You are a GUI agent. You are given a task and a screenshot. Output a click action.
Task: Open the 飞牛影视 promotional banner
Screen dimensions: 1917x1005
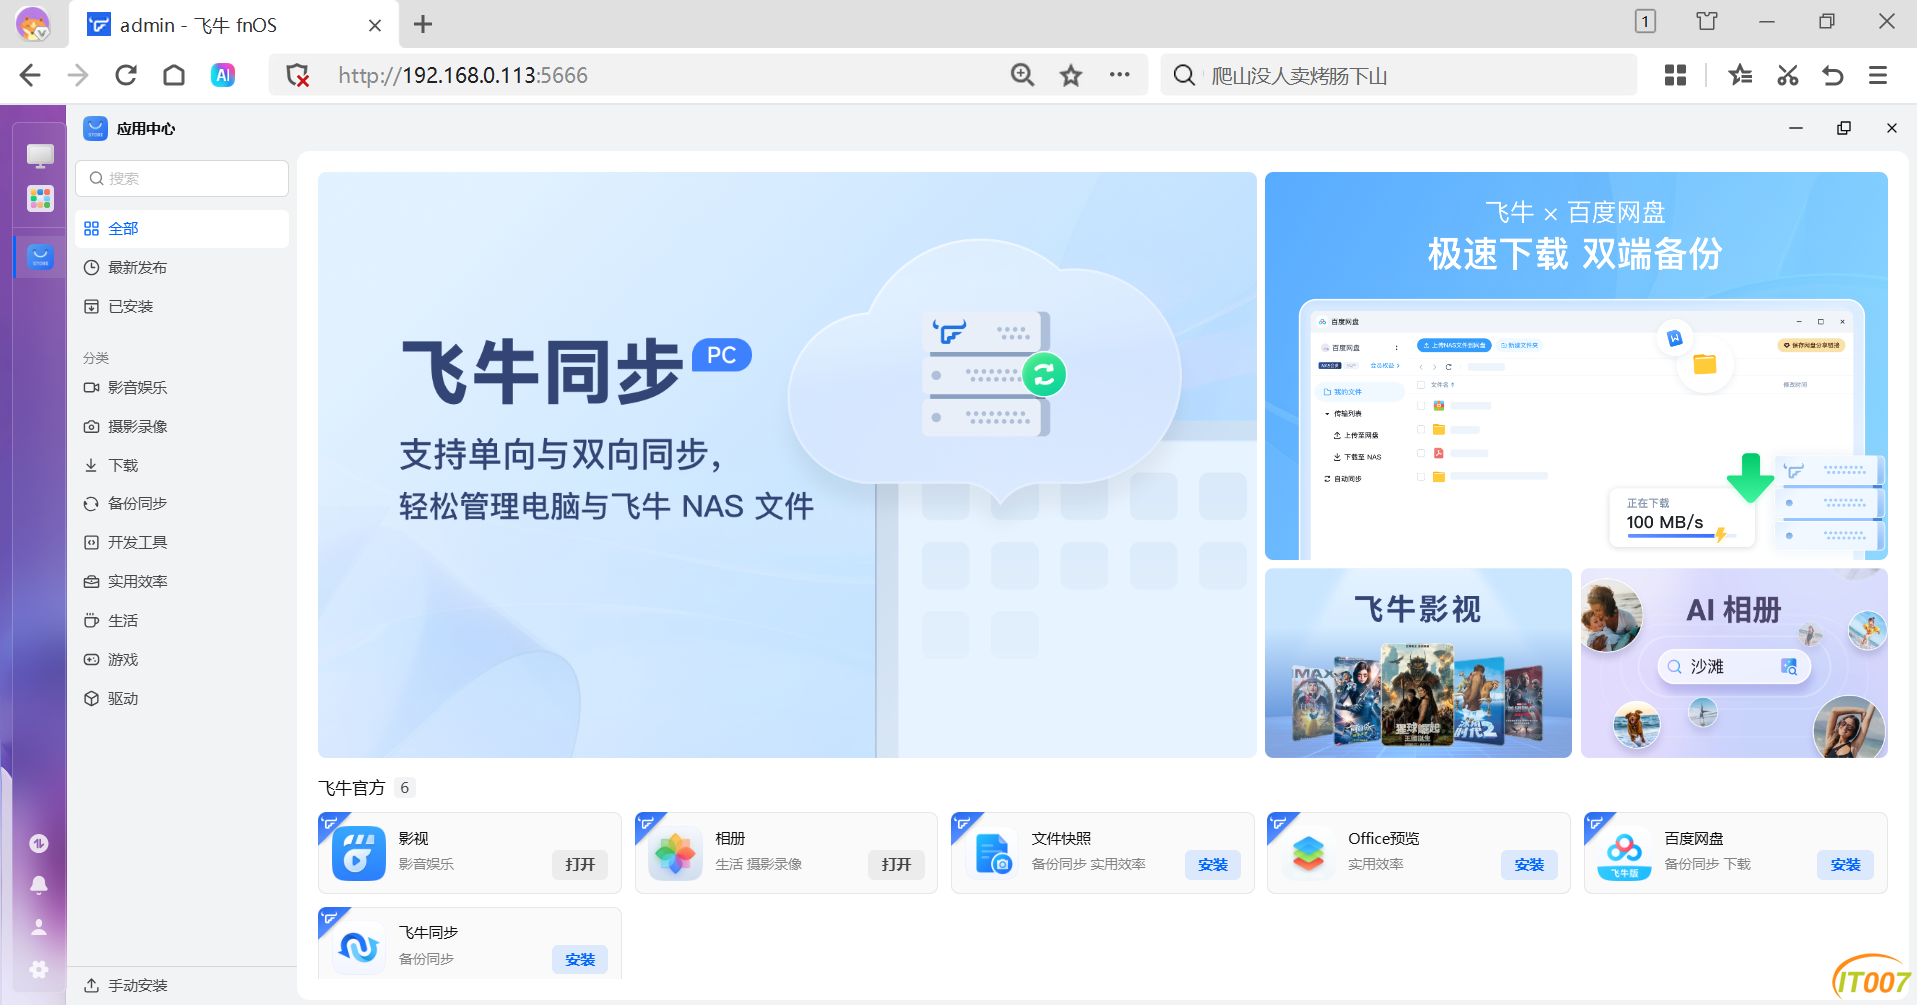point(1417,663)
